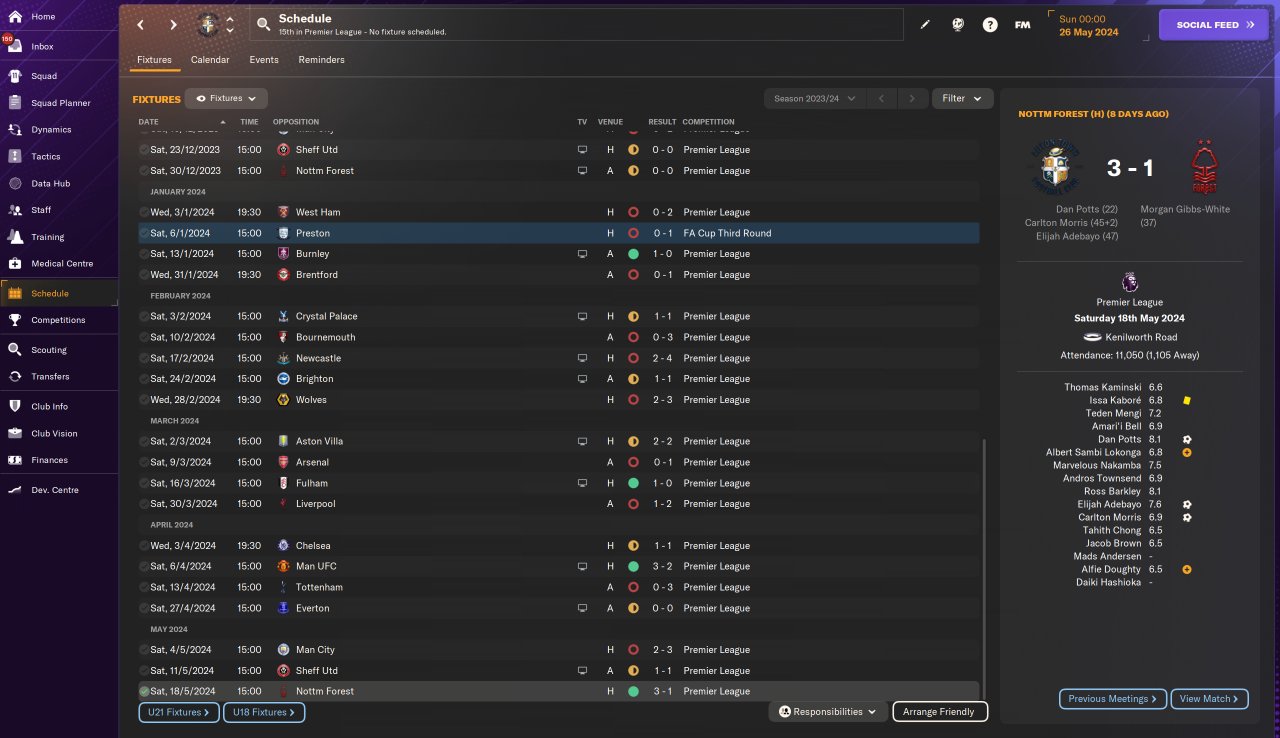Switch to the Reminders tab
The height and width of the screenshot is (738, 1280).
[321, 60]
